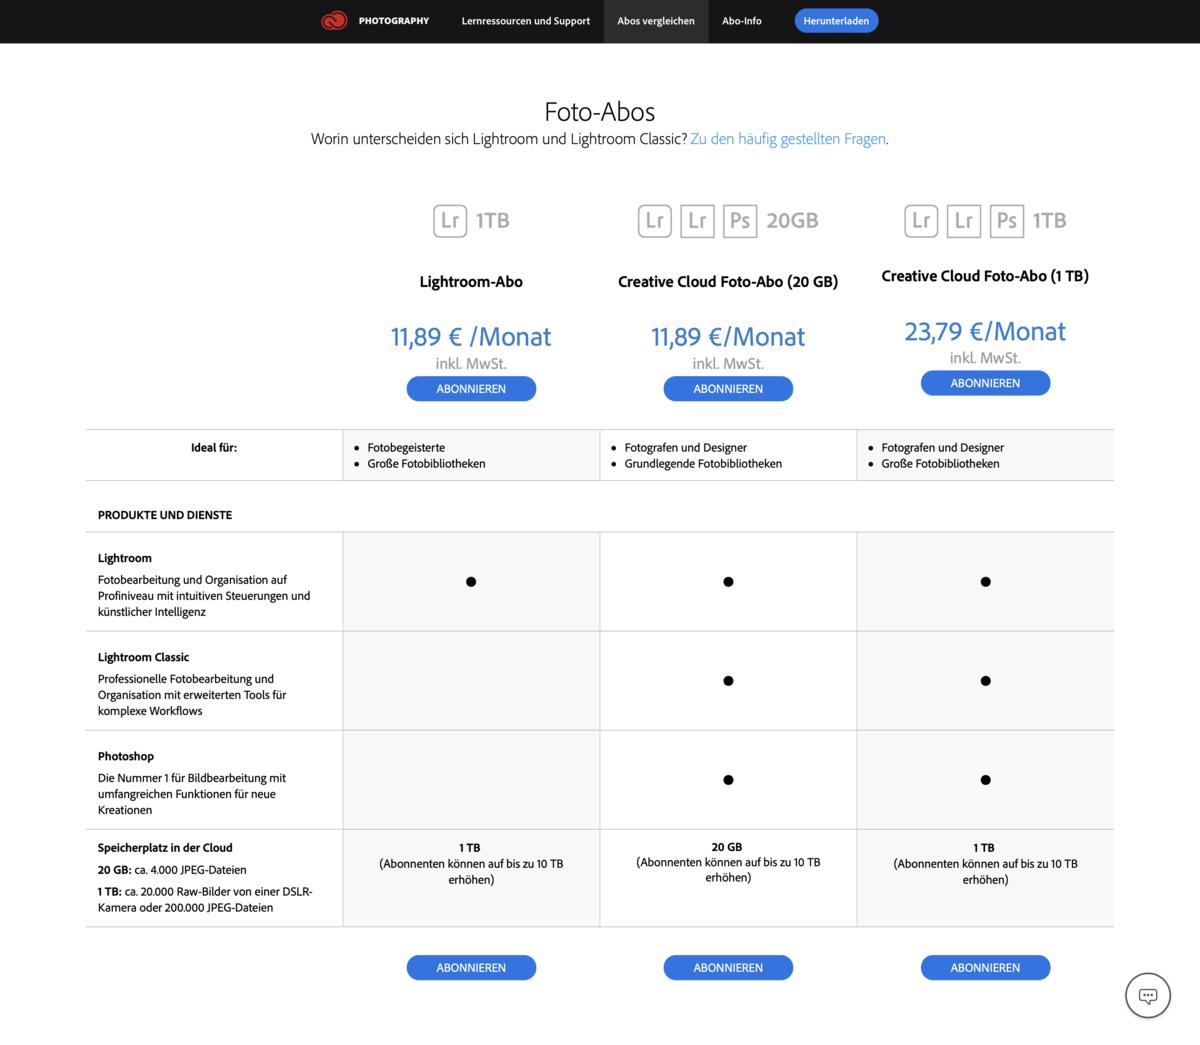Screen dimensions: 1200x1045
Task: Click Lightroom Classic dot in 1 TB column
Action: coord(985,681)
